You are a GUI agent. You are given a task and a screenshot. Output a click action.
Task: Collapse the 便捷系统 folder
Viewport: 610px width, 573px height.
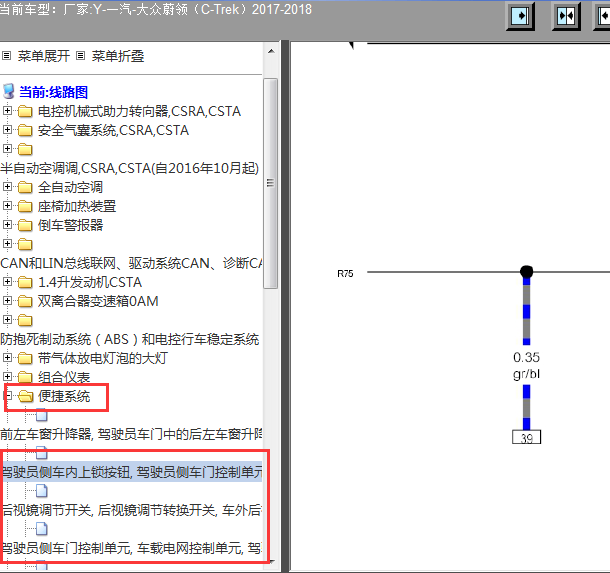7,395
